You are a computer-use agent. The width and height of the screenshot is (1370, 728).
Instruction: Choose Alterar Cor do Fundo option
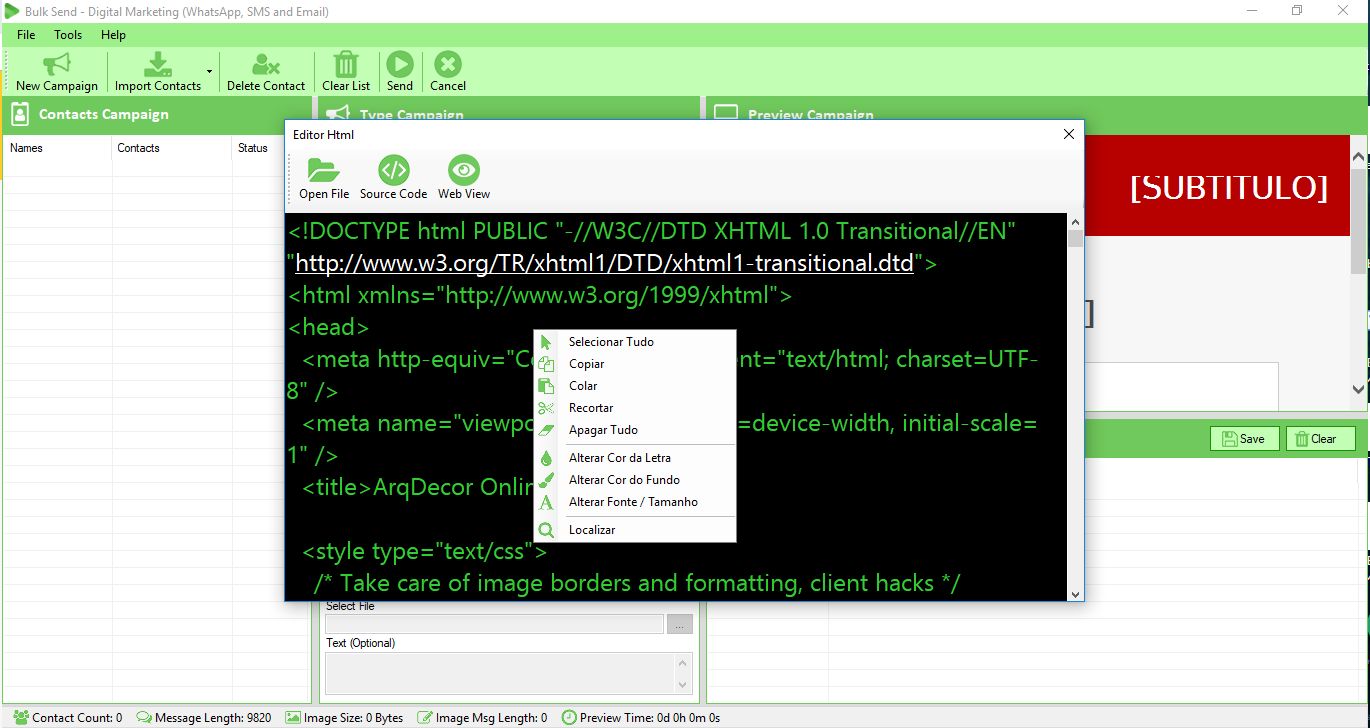(635, 480)
